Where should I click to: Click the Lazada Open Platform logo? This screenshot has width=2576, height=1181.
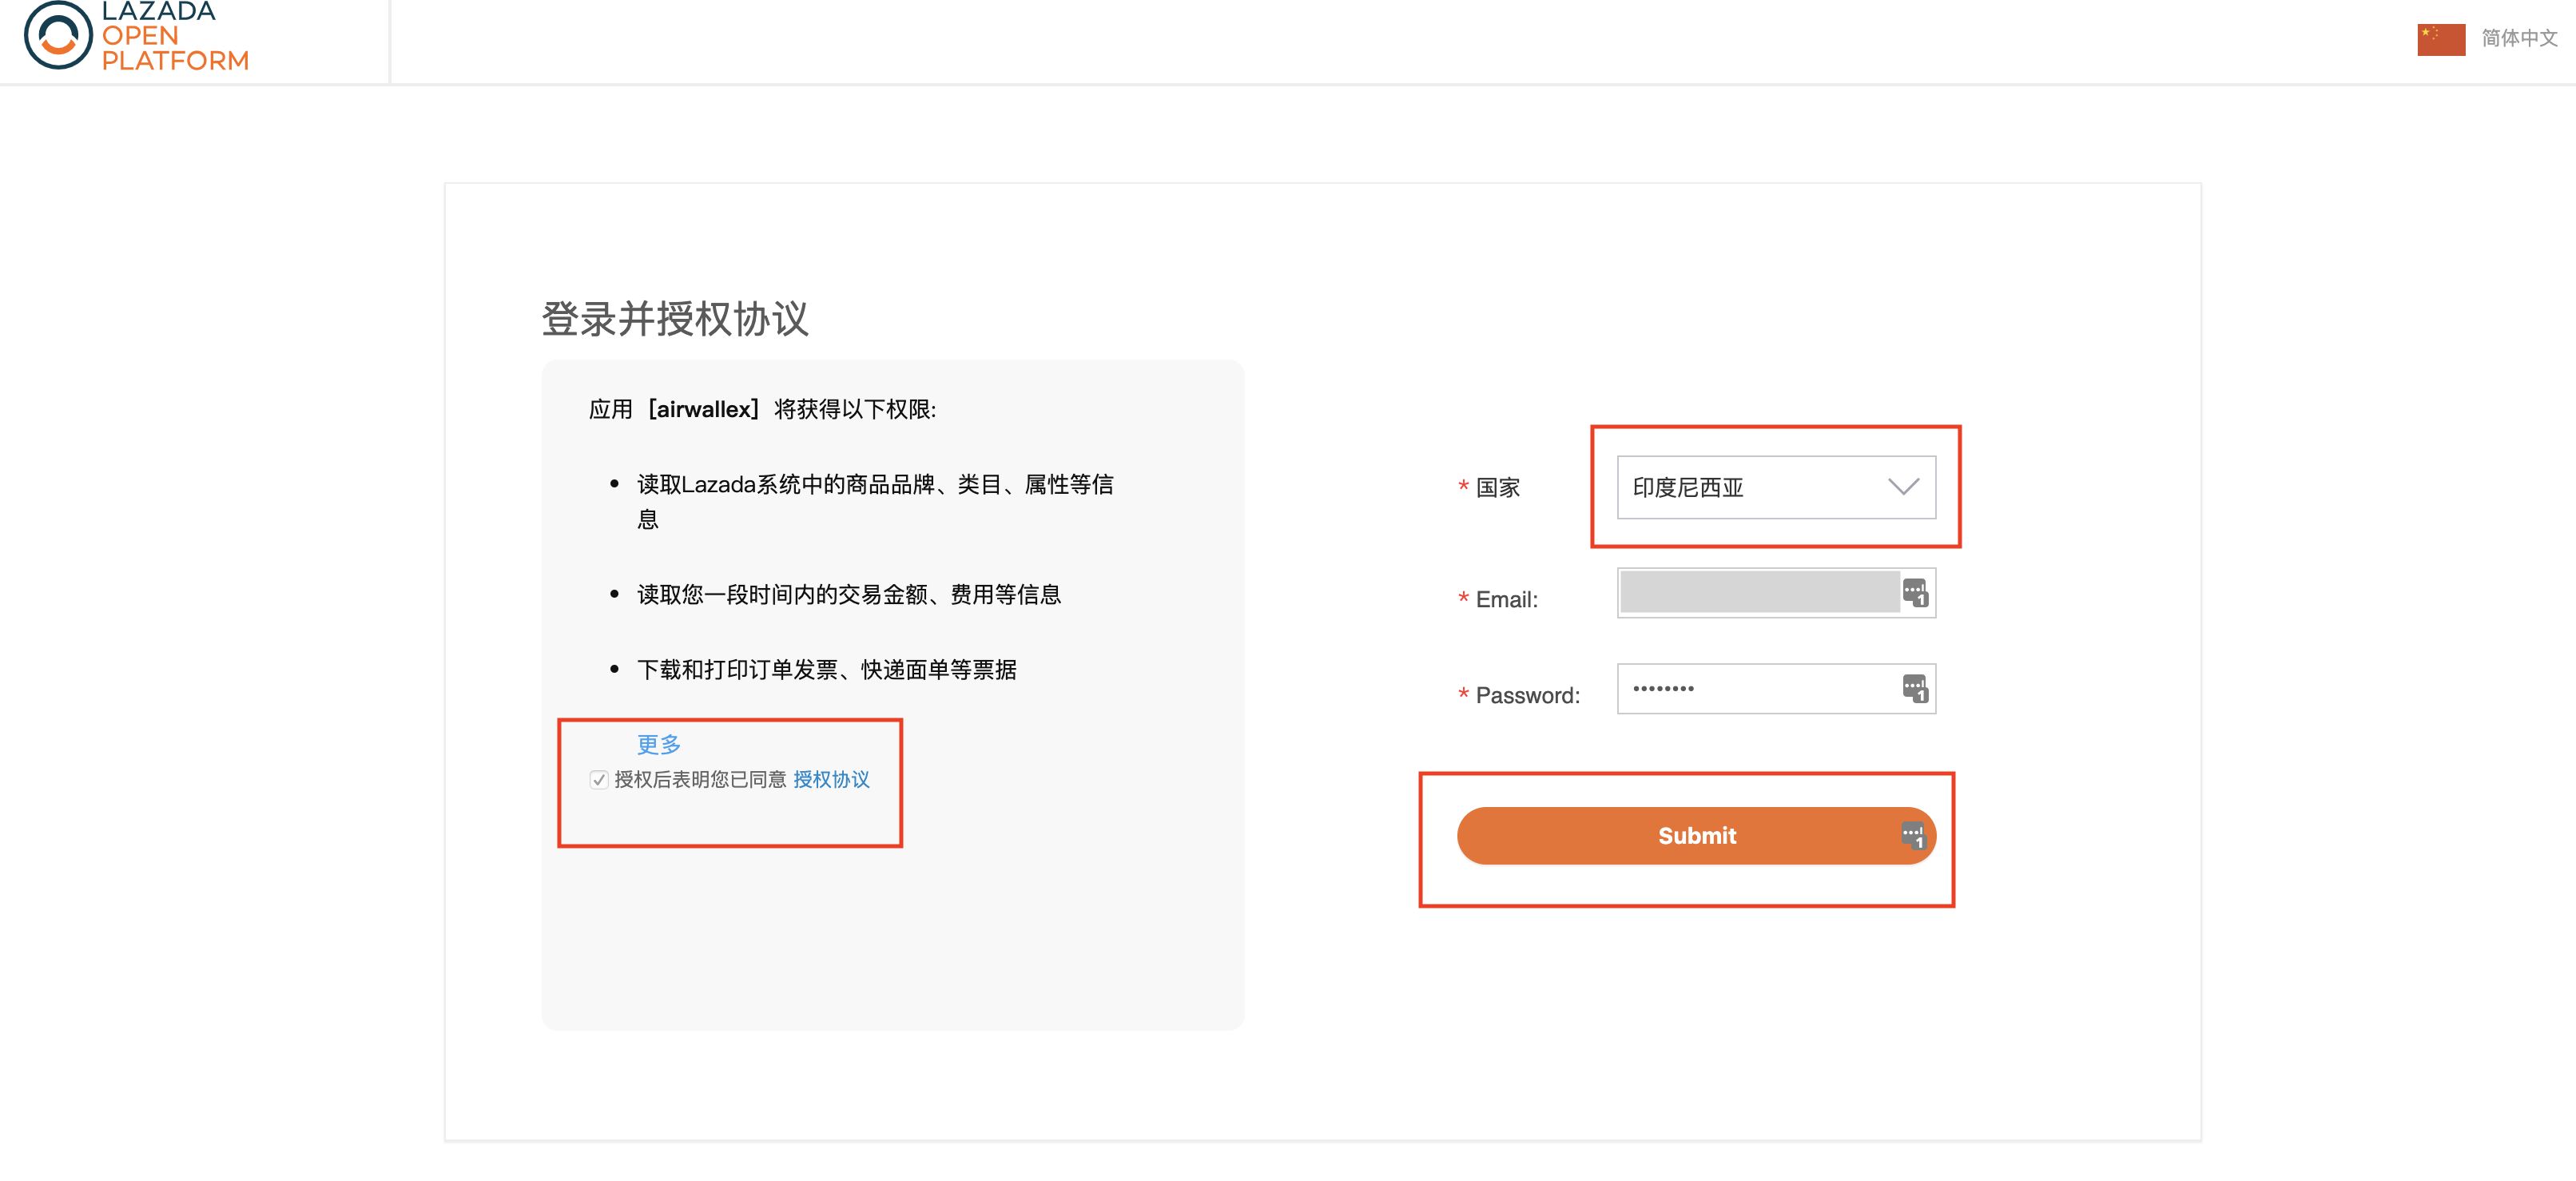(136, 36)
